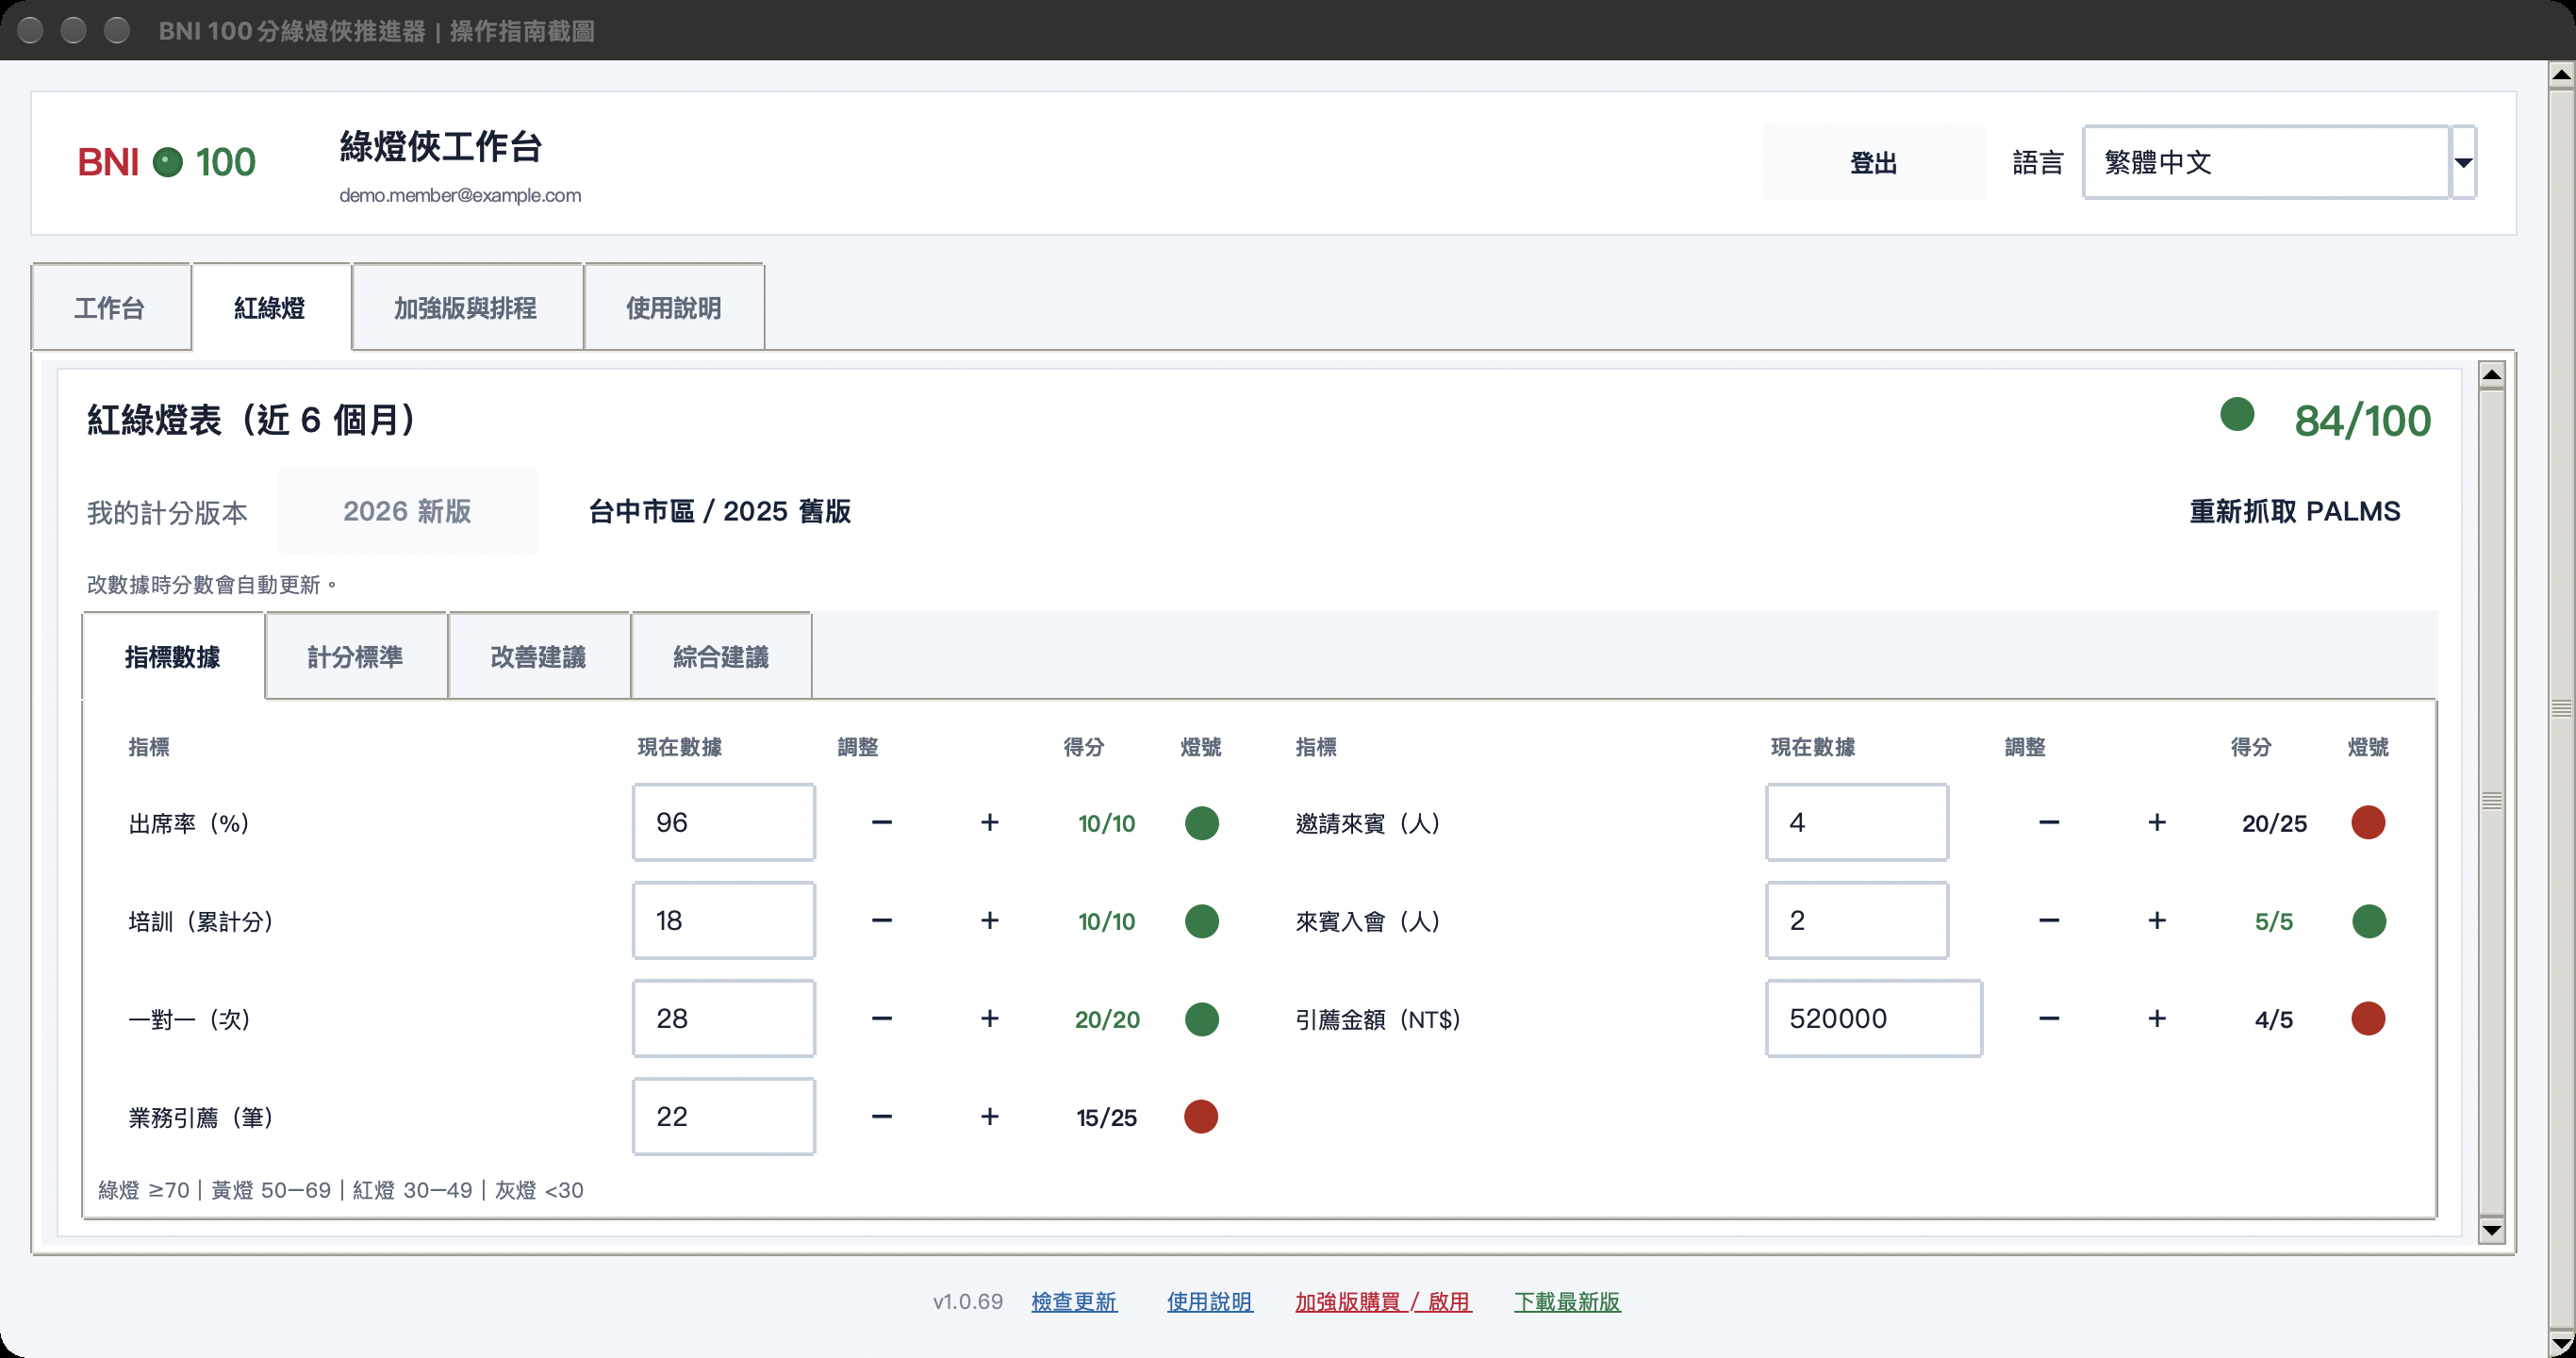
Task: Click the inner panel scrollbar up arrow
Action: [x=2492, y=375]
